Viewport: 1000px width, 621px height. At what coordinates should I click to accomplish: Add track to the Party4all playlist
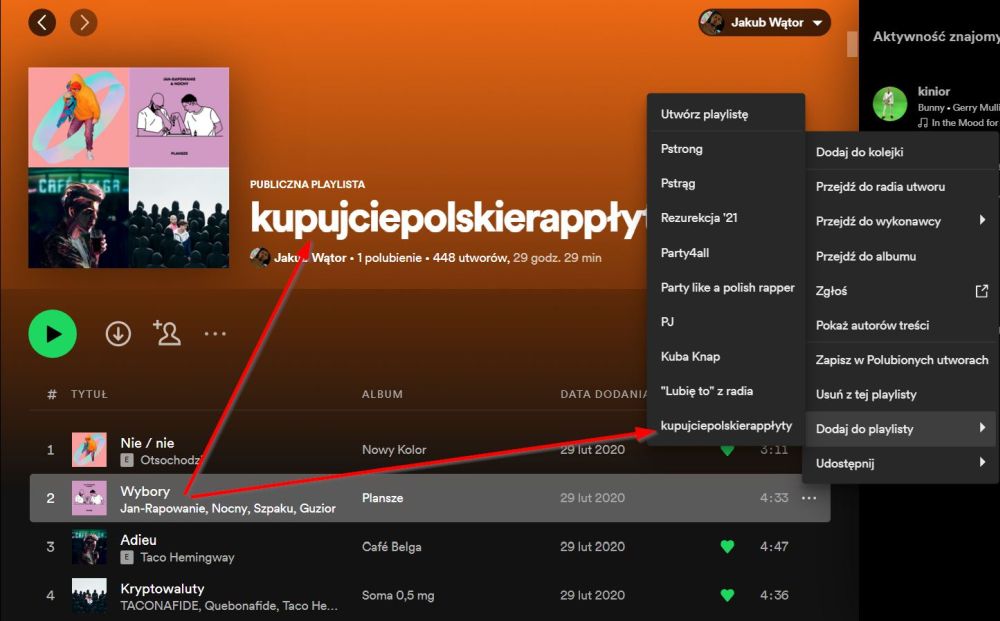pyautogui.click(x=726, y=252)
